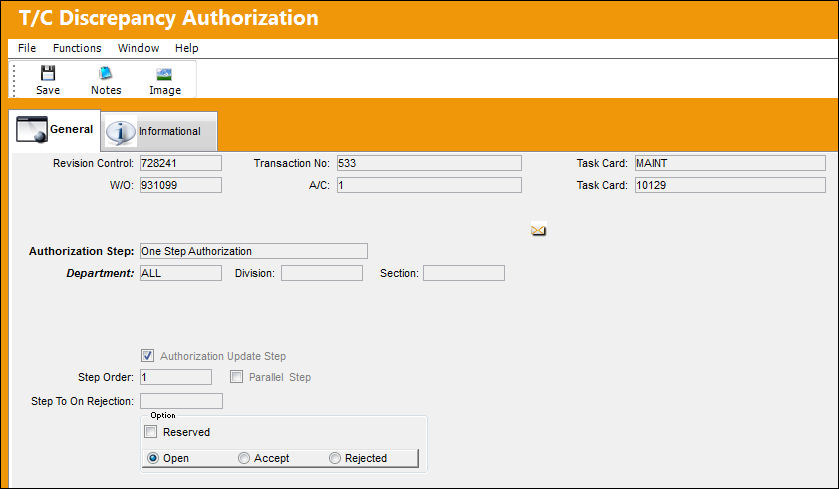The image size is (839, 489).
Task: Select the Rejected radio button
Action: 335,458
